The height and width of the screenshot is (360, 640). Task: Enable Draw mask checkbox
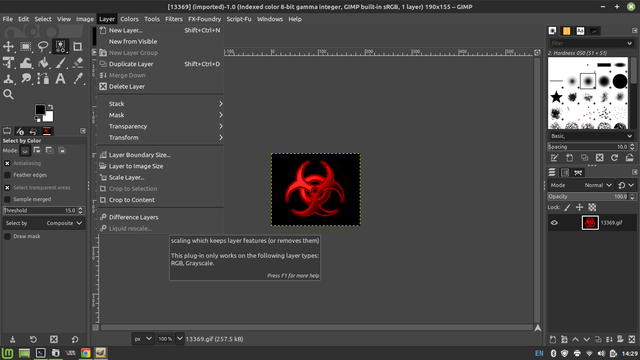click(x=7, y=236)
